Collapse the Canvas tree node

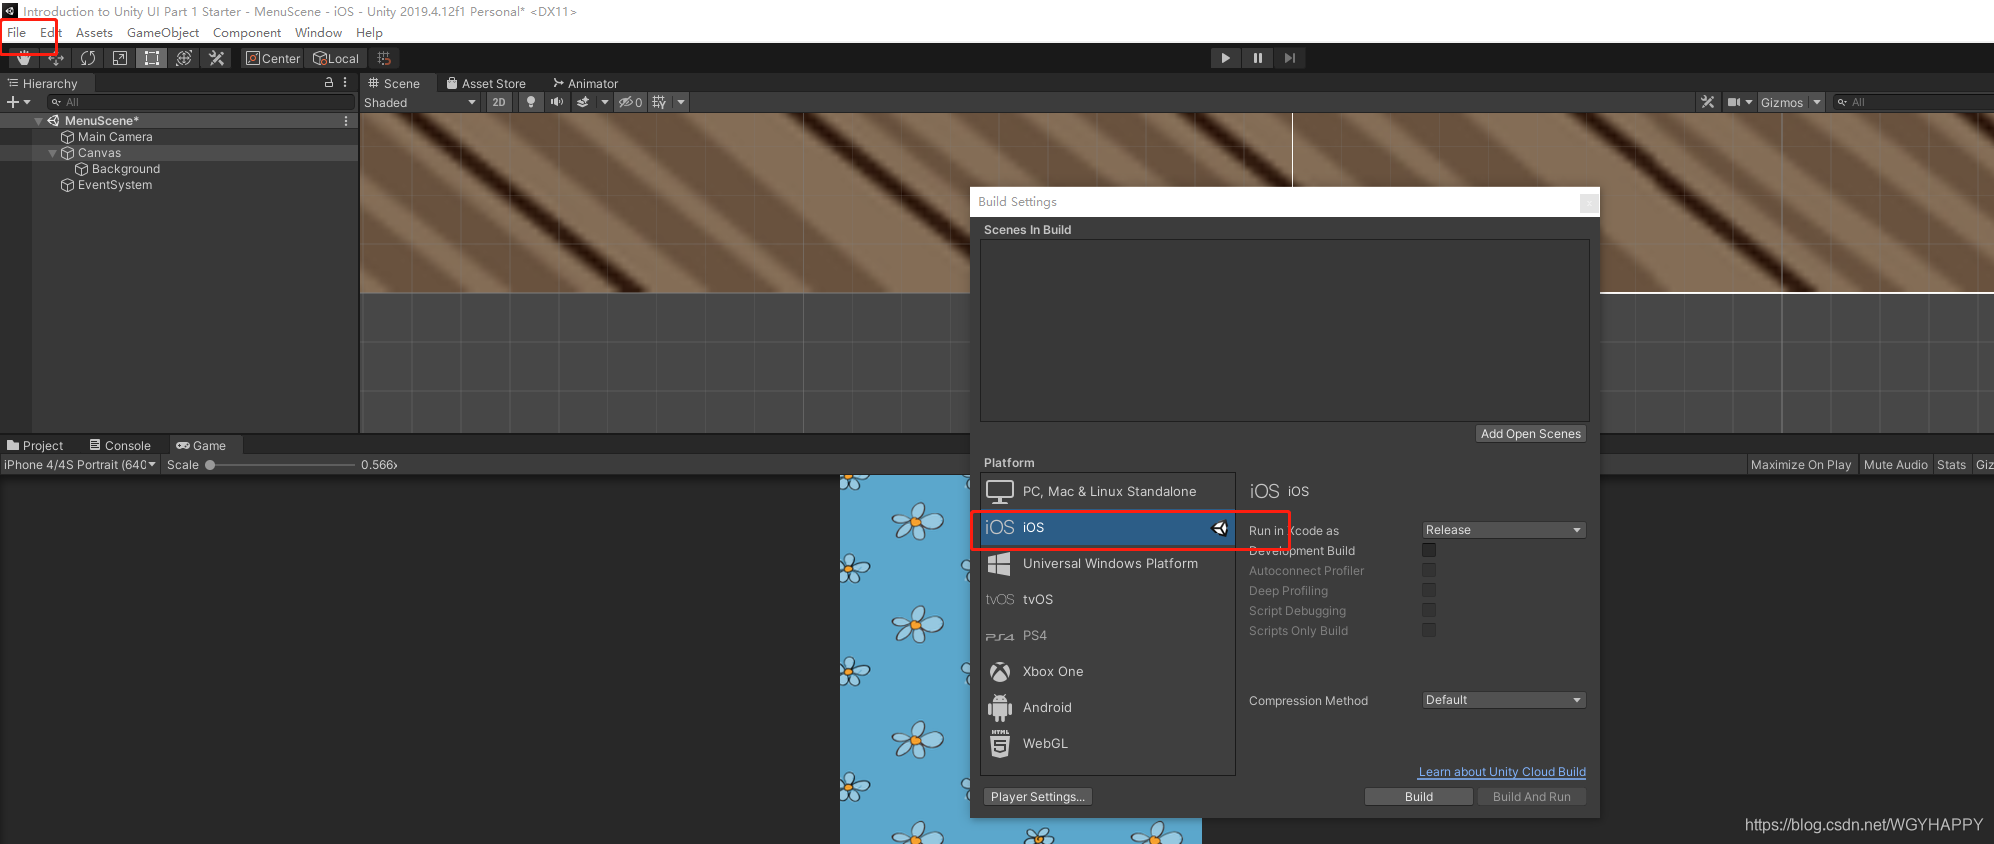[53, 153]
